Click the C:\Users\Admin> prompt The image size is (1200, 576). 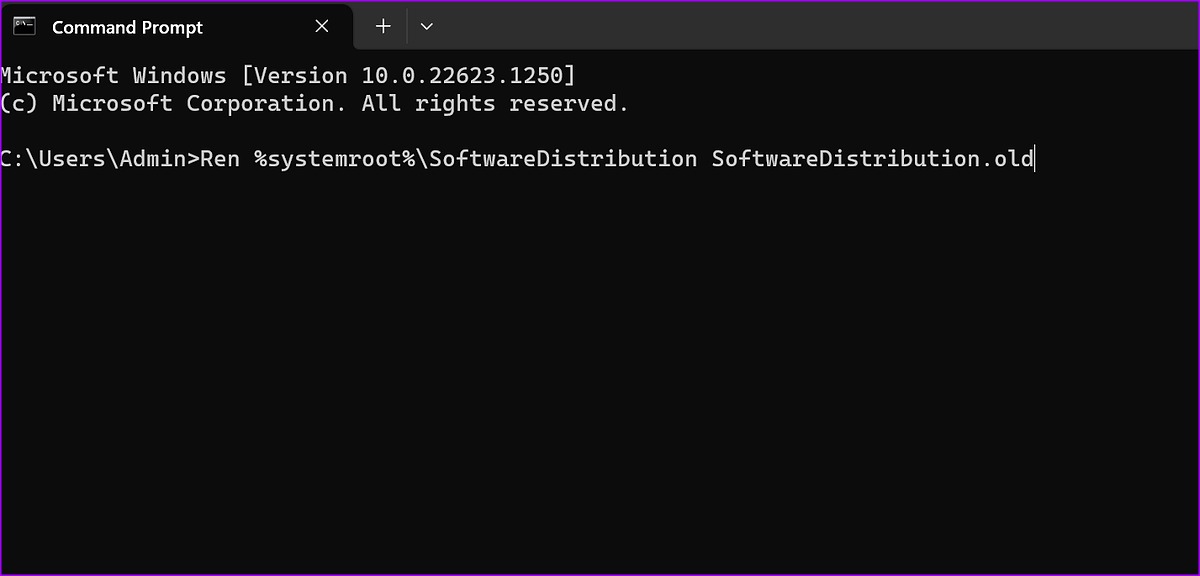pos(100,158)
